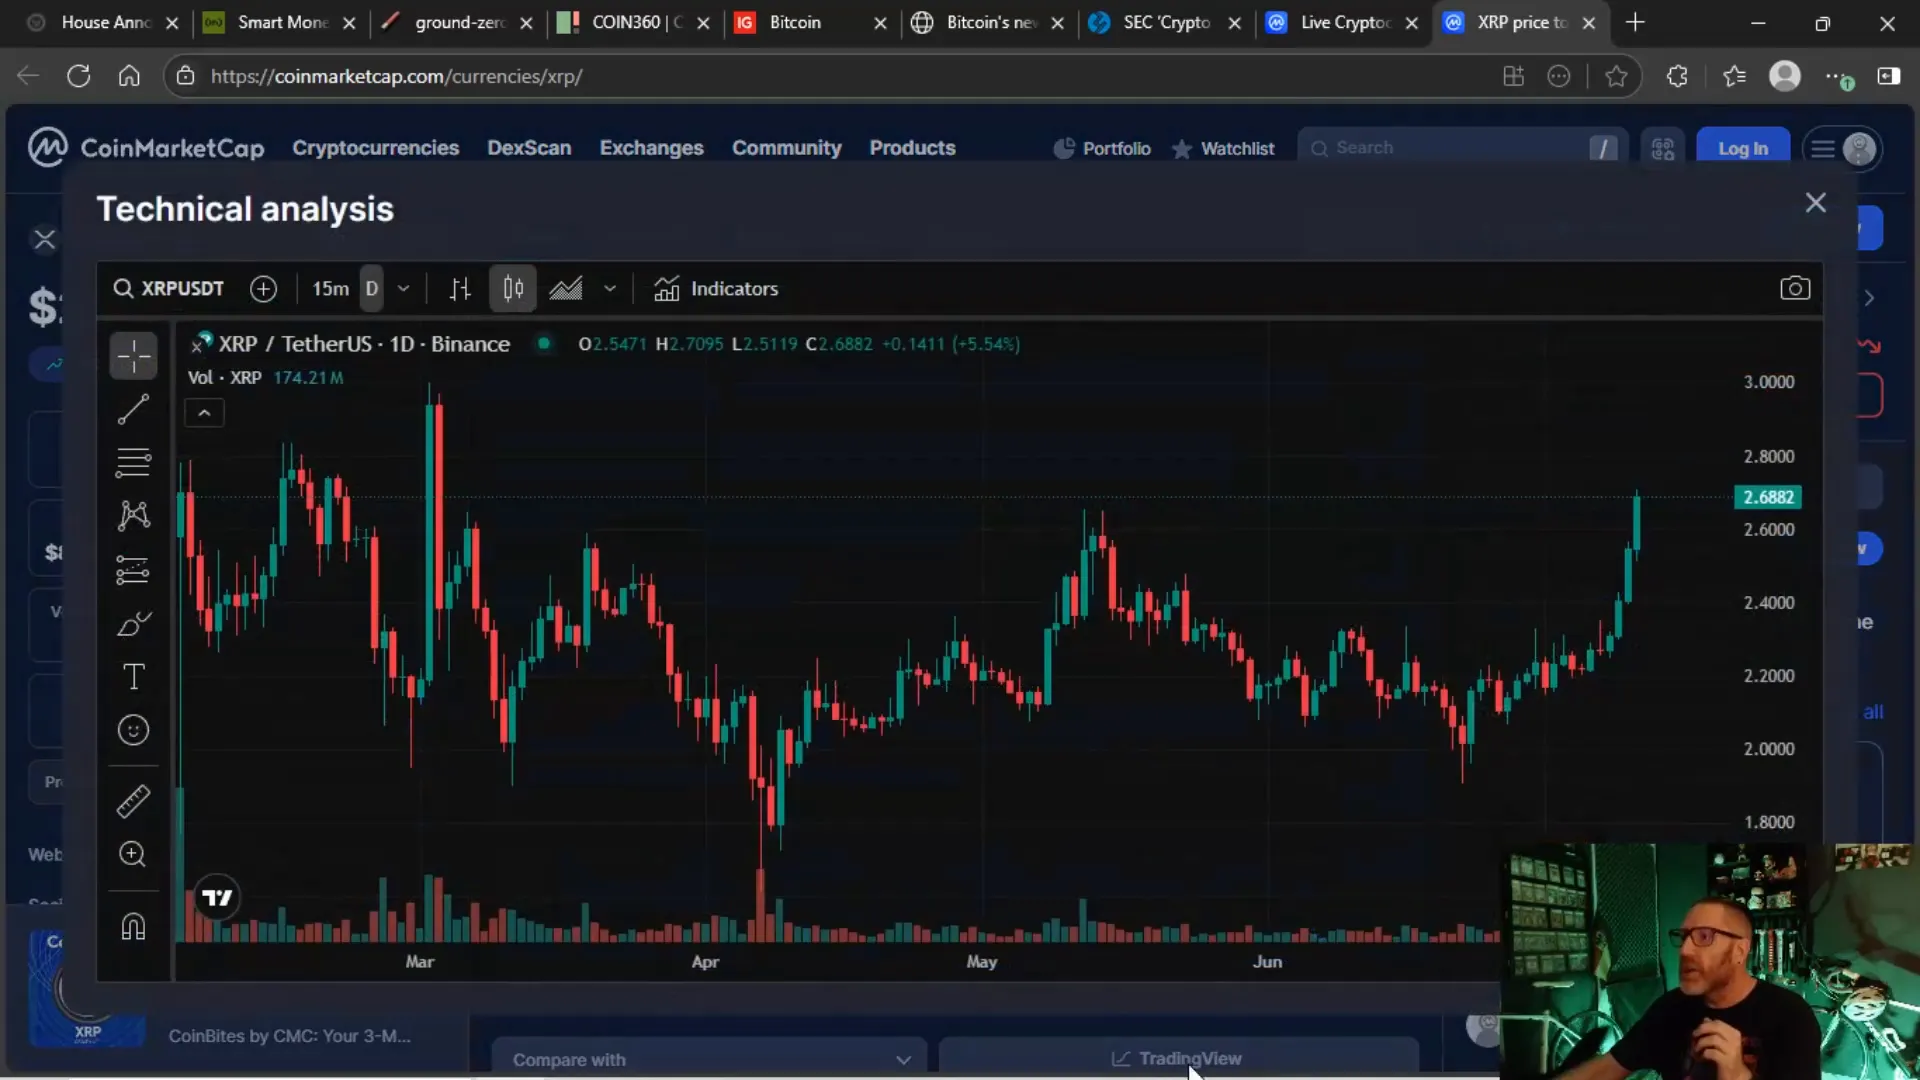Search symbol XRPUSDT

(168, 289)
